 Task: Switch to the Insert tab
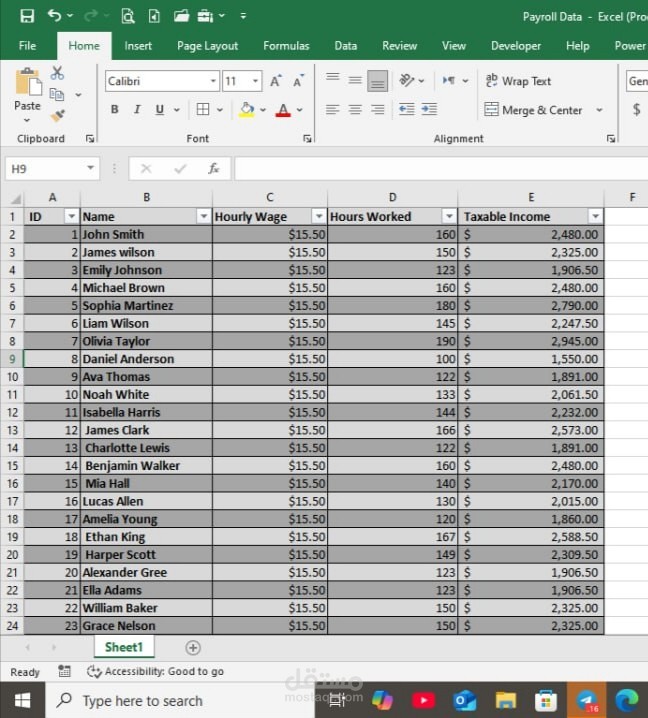point(138,46)
